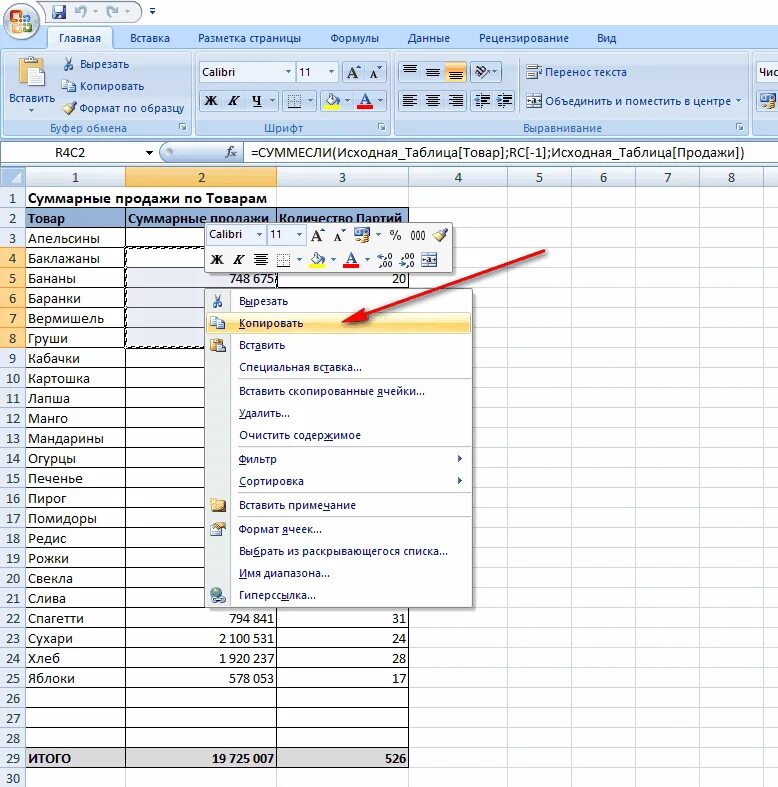The image size is (778, 787).
Task: Open the ribbon fill color dropdown arrow
Action: coord(347,101)
